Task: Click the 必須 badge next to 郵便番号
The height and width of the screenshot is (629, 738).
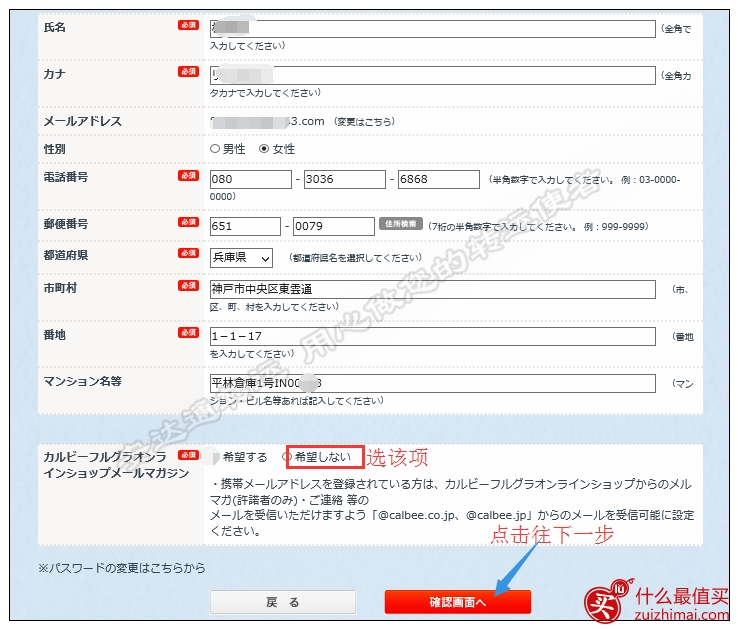Action: point(188,222)
